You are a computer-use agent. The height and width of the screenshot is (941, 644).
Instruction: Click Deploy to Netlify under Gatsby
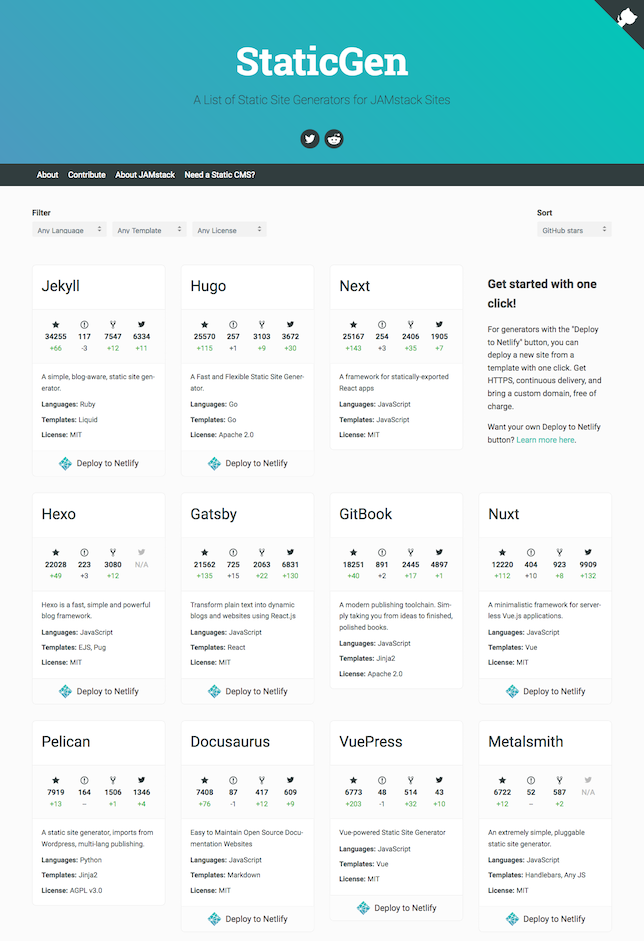(x=247, y=691)
